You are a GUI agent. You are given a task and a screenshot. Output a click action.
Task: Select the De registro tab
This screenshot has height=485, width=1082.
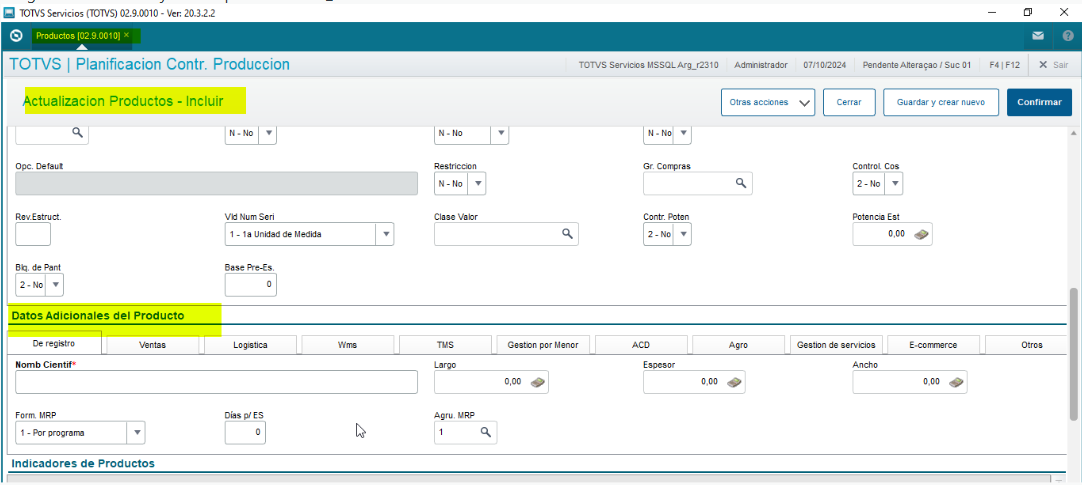click(55, 343)
